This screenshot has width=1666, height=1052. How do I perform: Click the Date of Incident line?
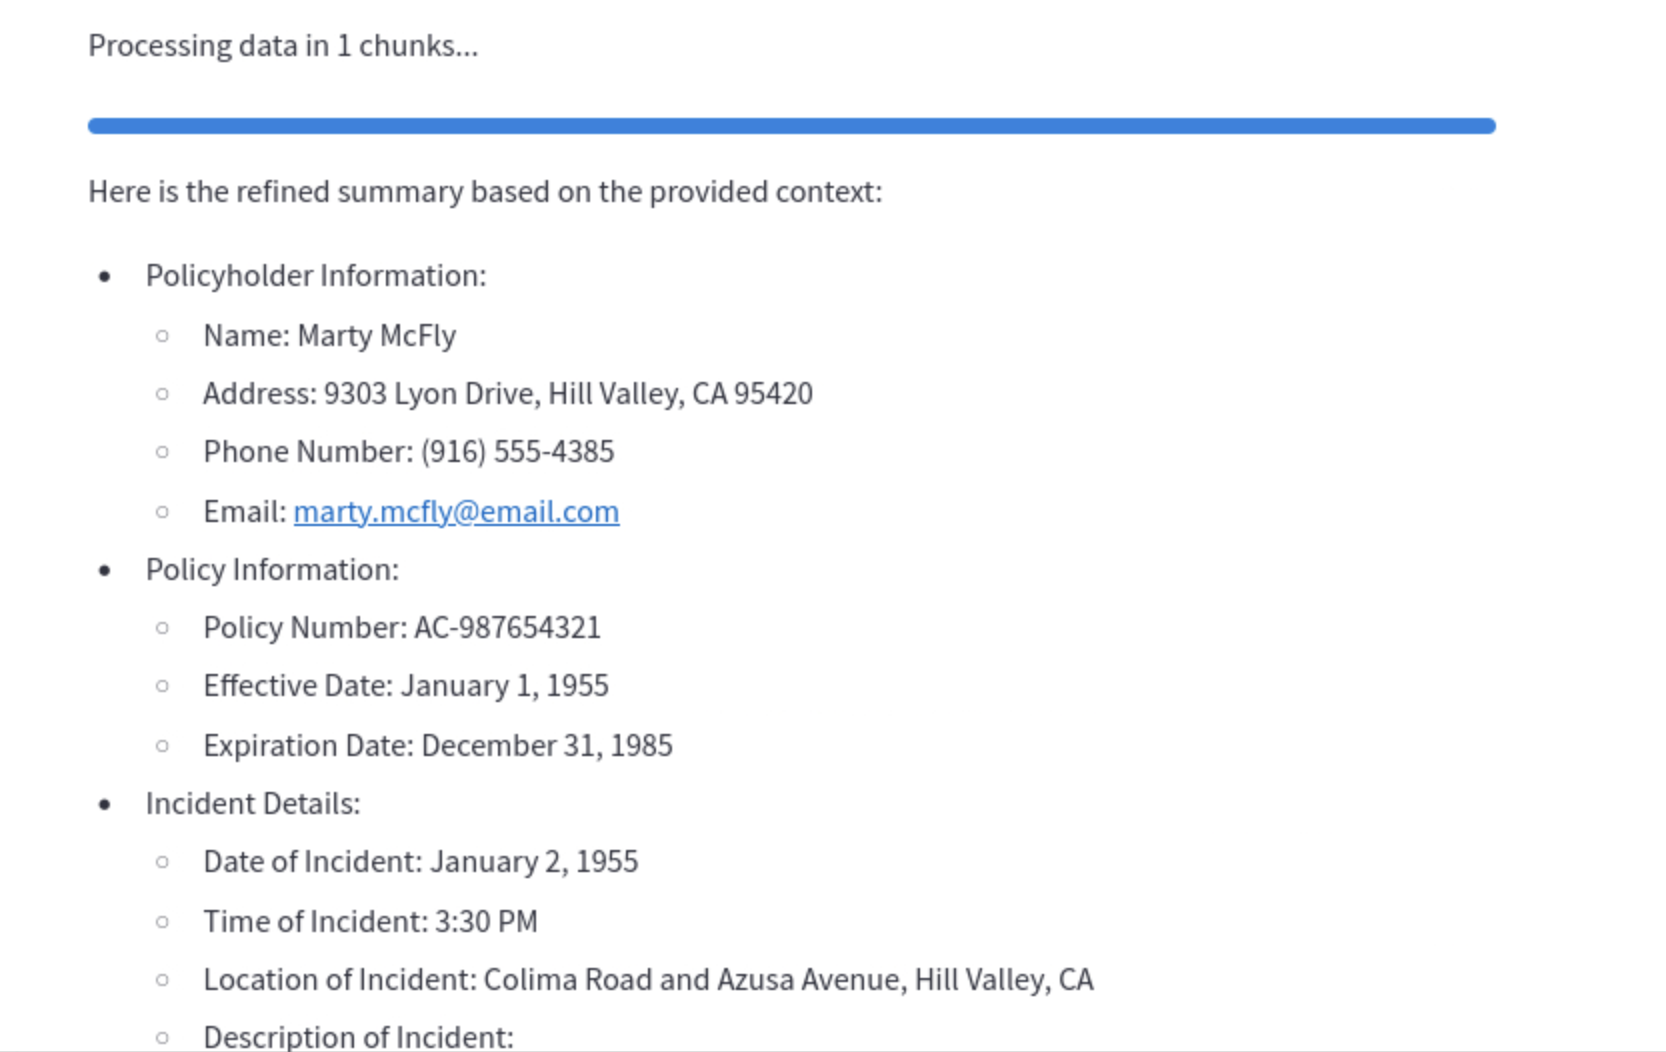(x=420, y=861)
